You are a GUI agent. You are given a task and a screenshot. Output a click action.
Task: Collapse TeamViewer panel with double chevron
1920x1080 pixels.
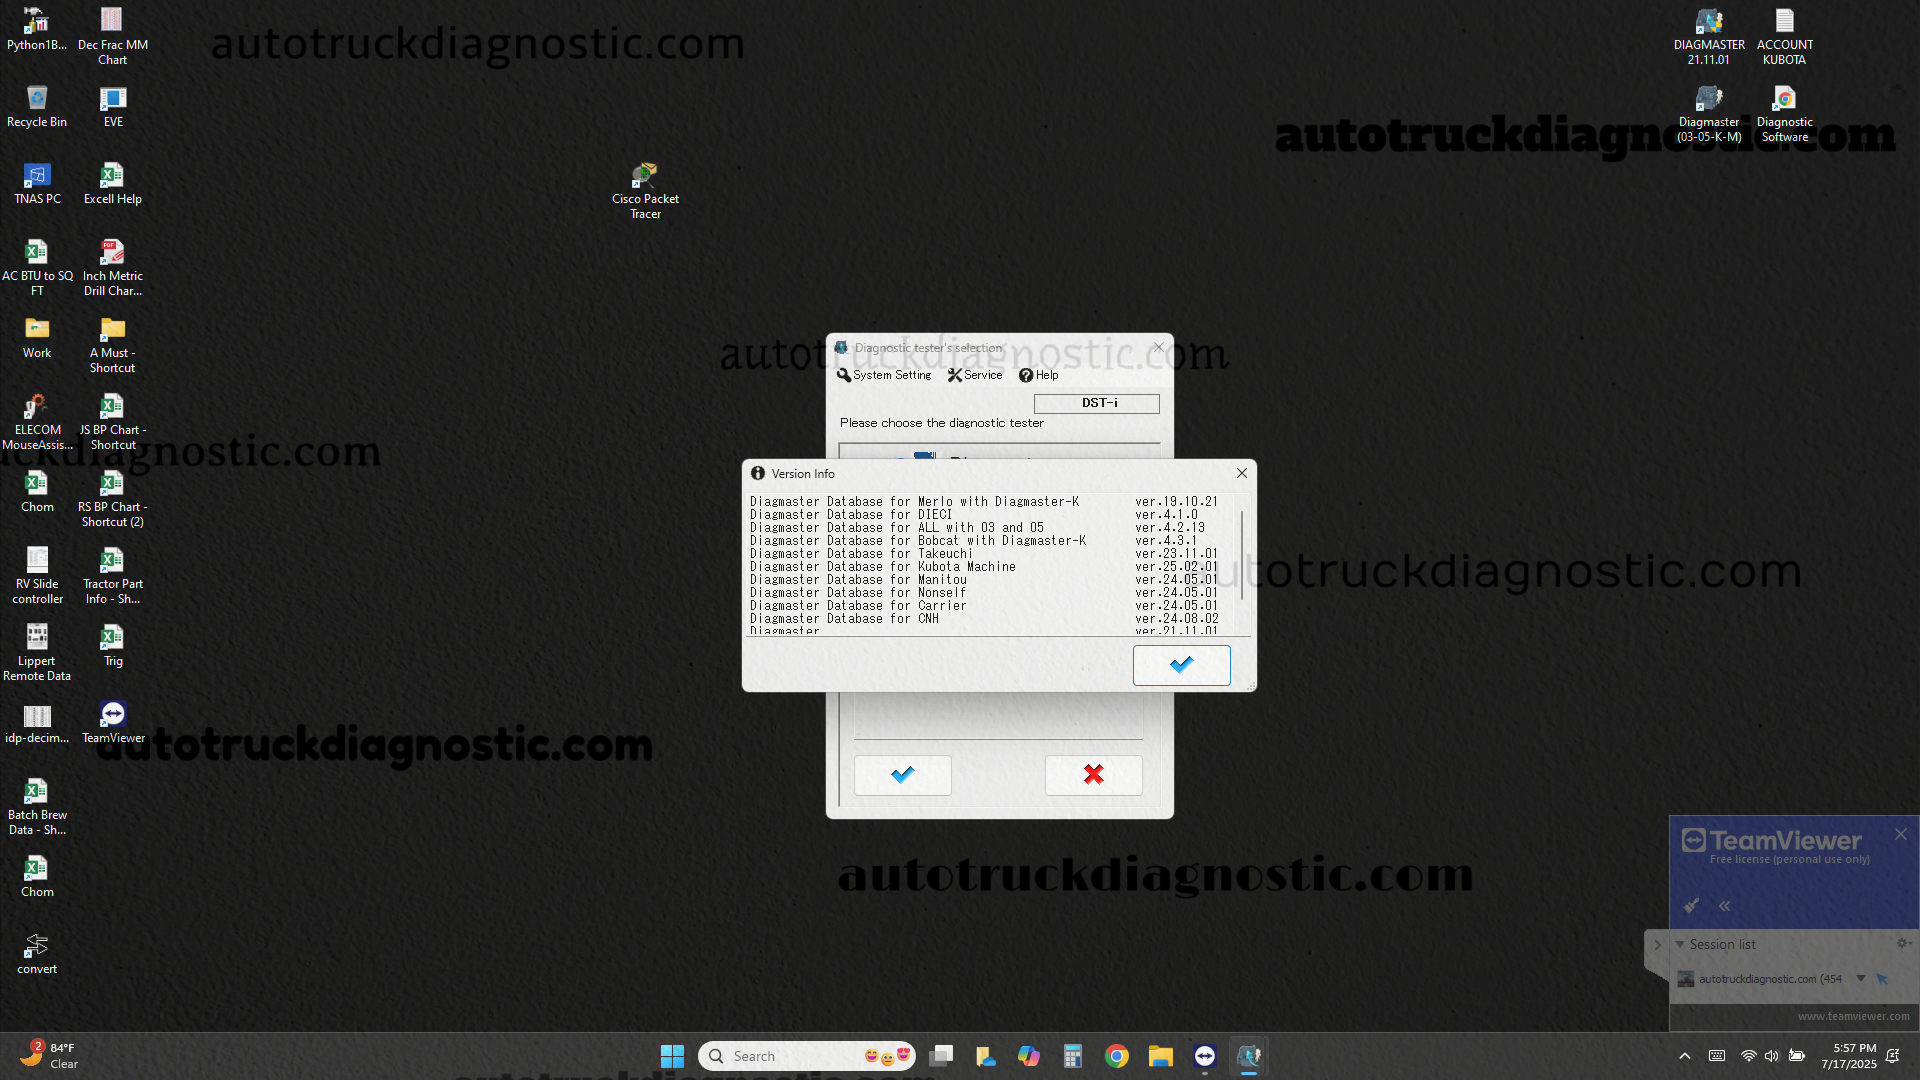pos(1725,906)
